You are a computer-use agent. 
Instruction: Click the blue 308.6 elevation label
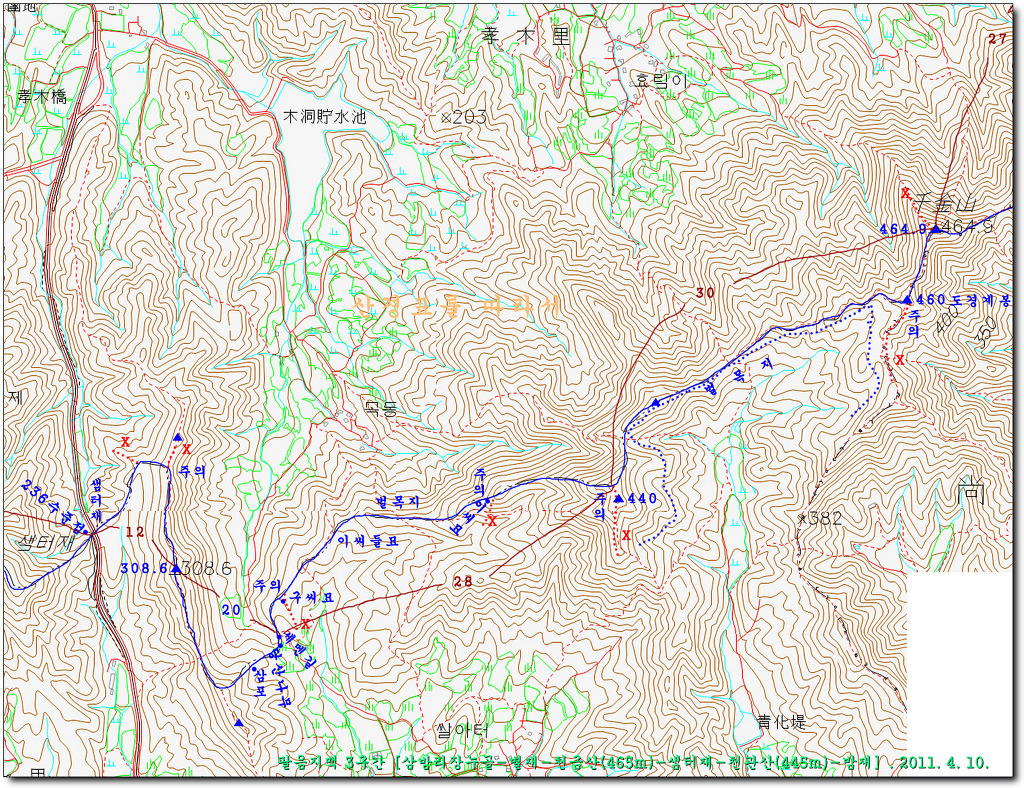click(x=145, y=569)
